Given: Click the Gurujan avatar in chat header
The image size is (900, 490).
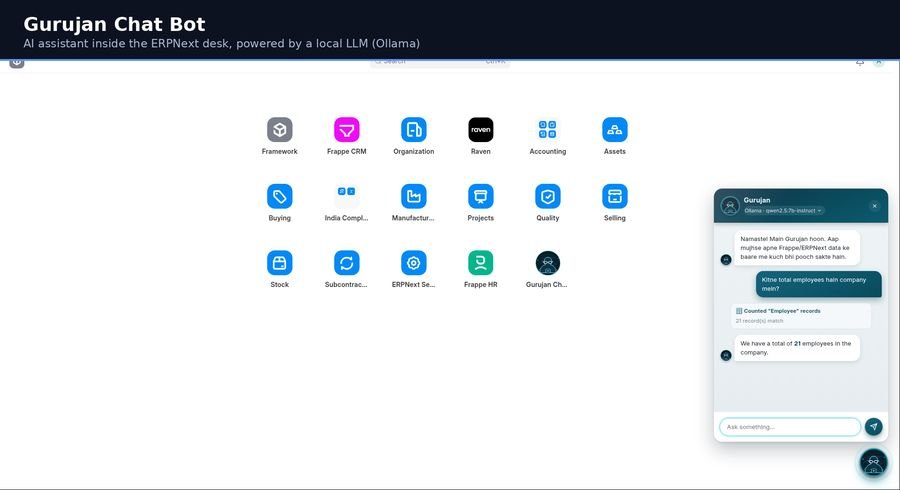Looking at the screenshot, I should 730,205.
